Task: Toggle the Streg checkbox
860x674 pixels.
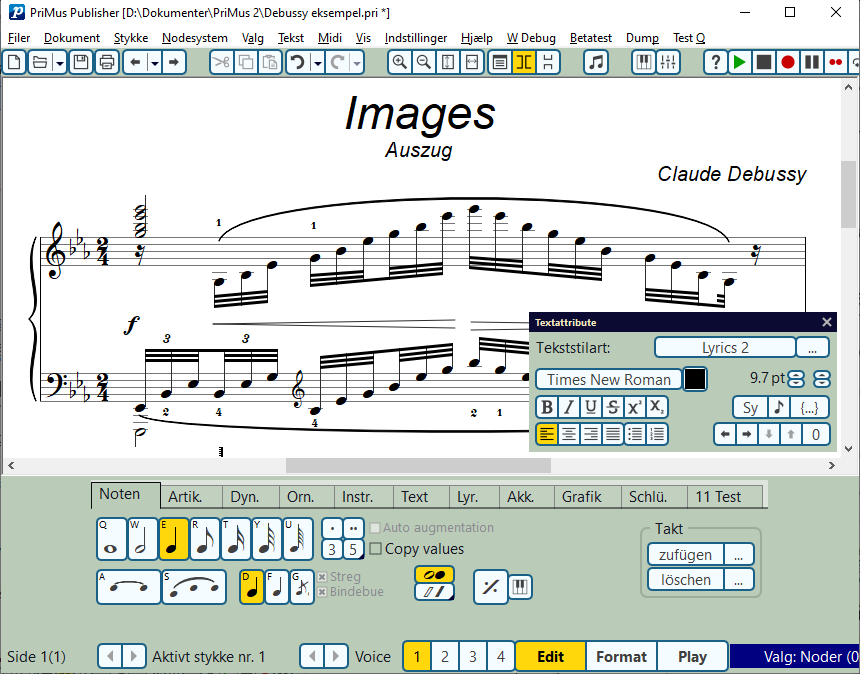Action: point(322,577)
